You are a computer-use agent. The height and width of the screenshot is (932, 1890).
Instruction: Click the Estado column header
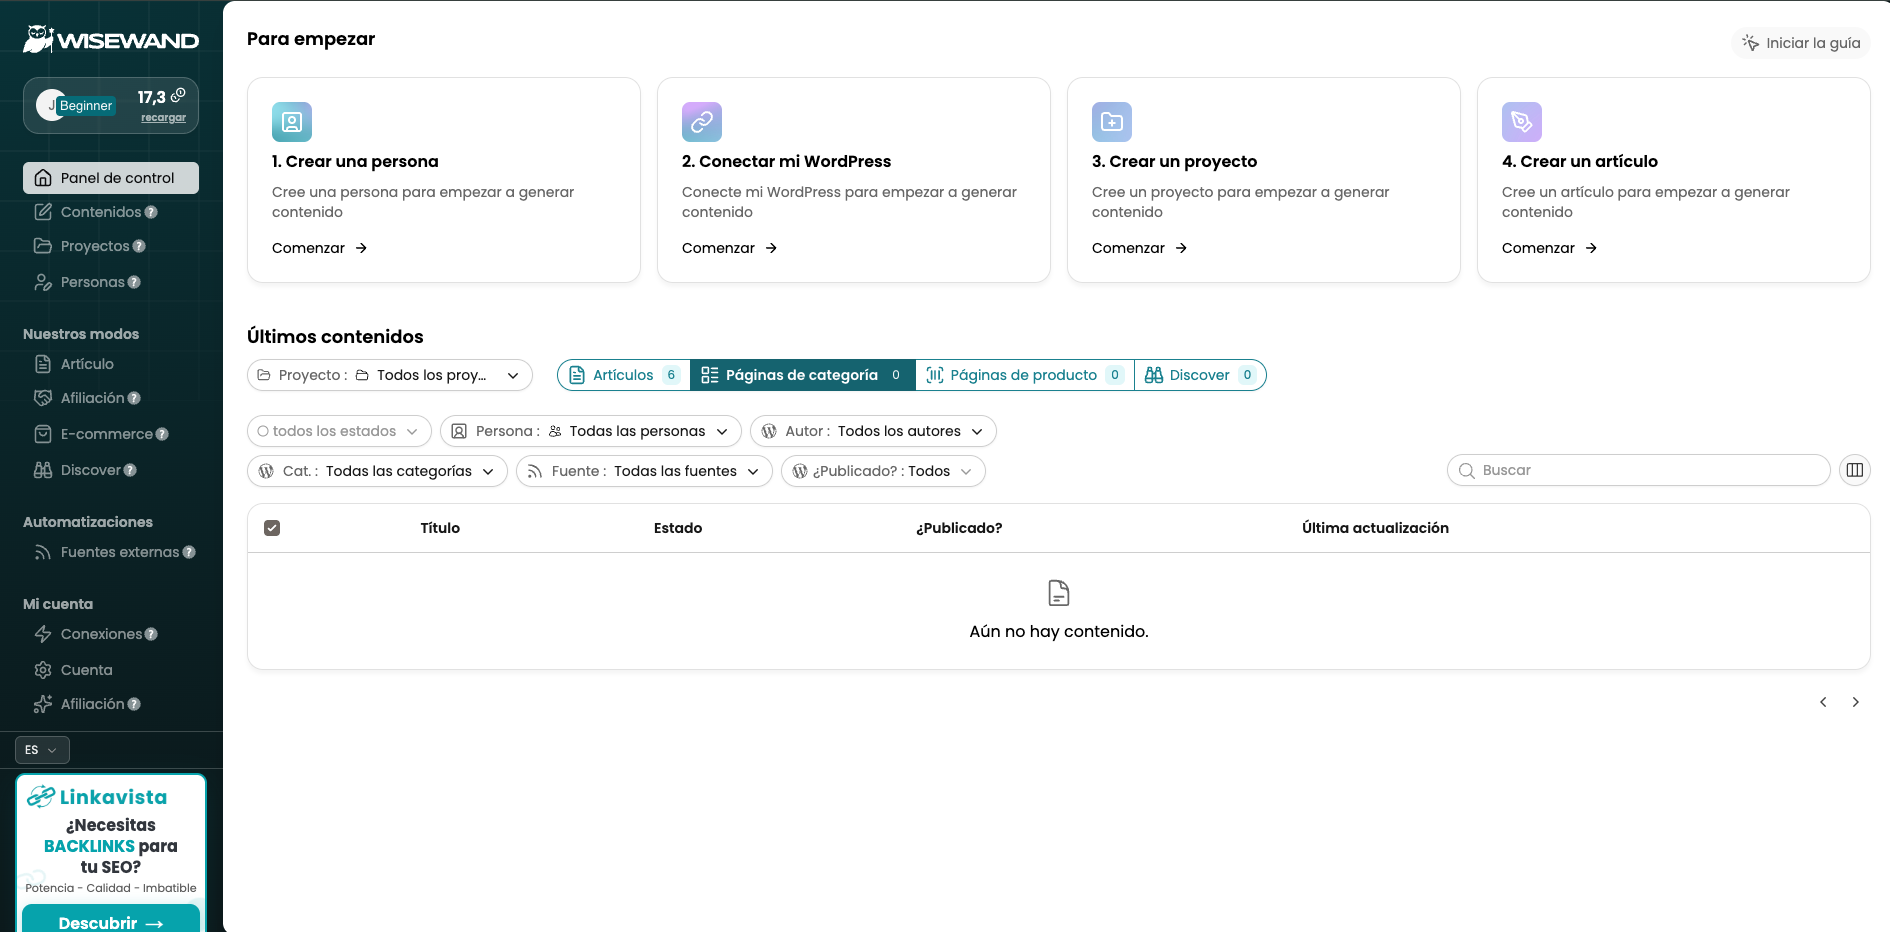678,528
